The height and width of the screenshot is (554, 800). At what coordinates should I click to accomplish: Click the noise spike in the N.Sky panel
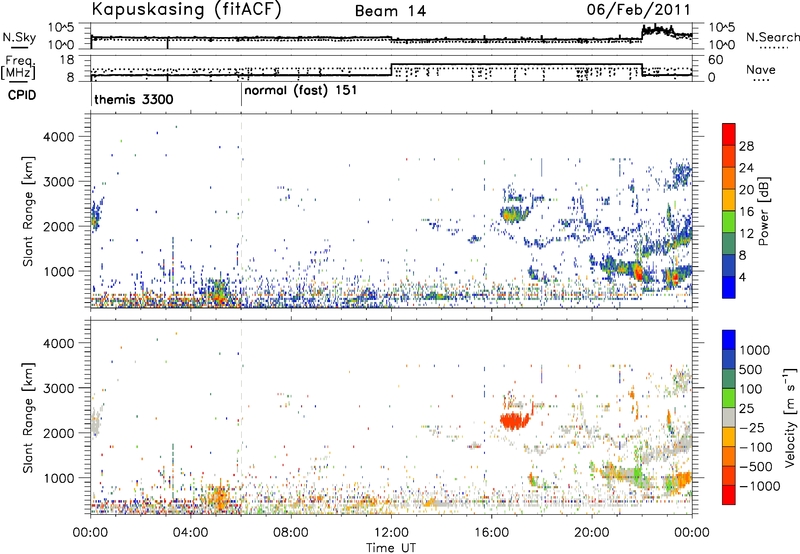coord(659,30)
